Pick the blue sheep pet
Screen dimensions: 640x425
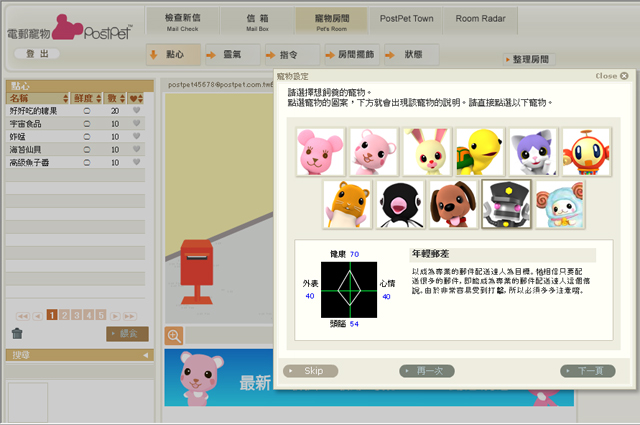(560, 204)
